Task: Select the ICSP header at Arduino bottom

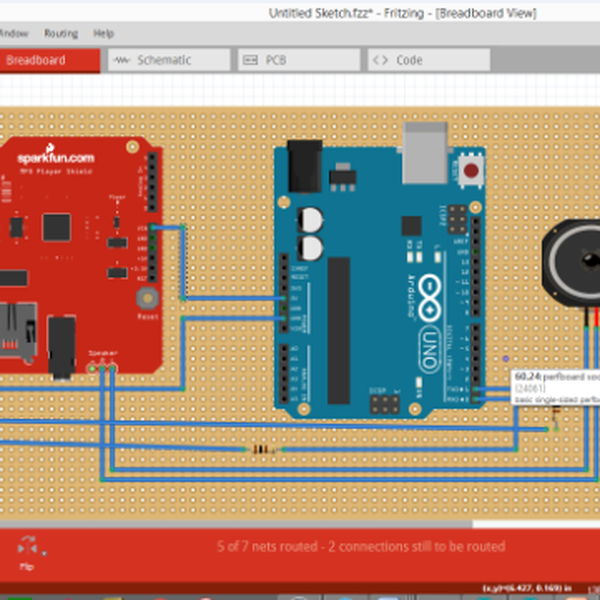Action: pos(385,404)
